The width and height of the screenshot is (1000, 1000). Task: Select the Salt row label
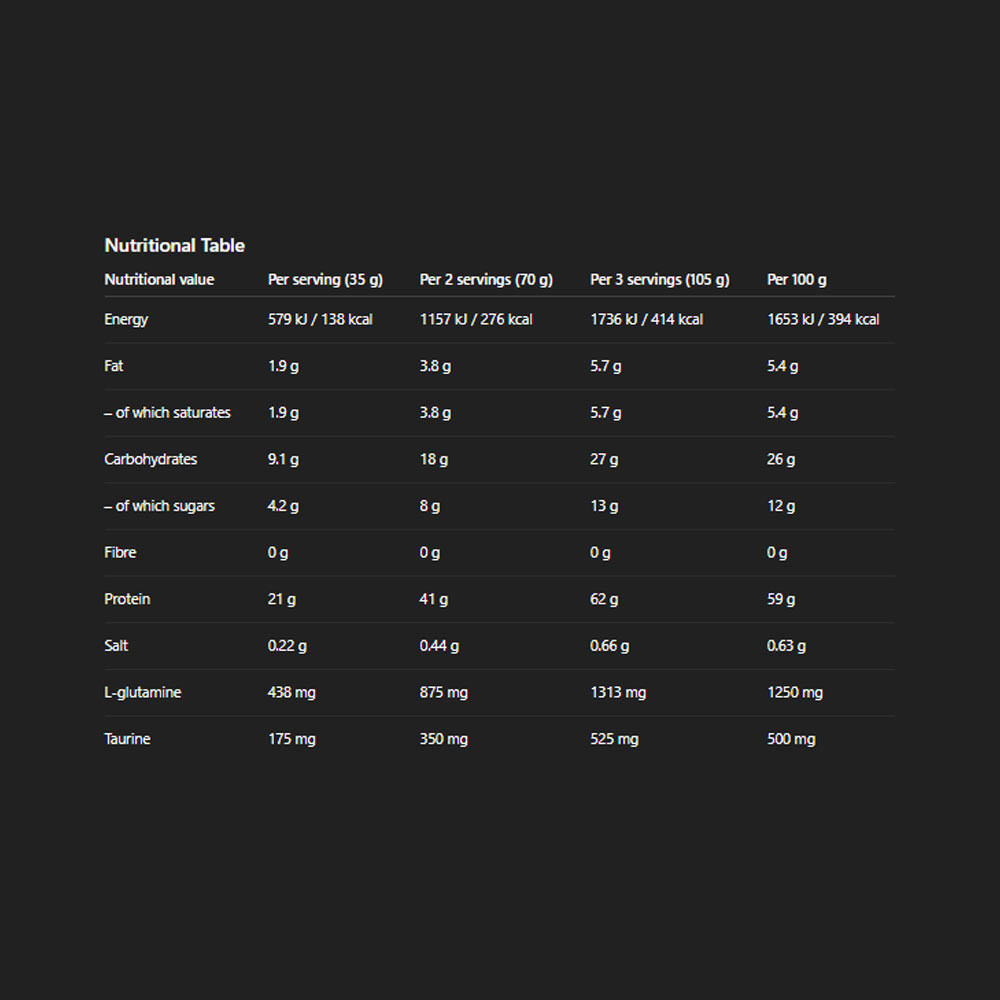click(116, 646)
